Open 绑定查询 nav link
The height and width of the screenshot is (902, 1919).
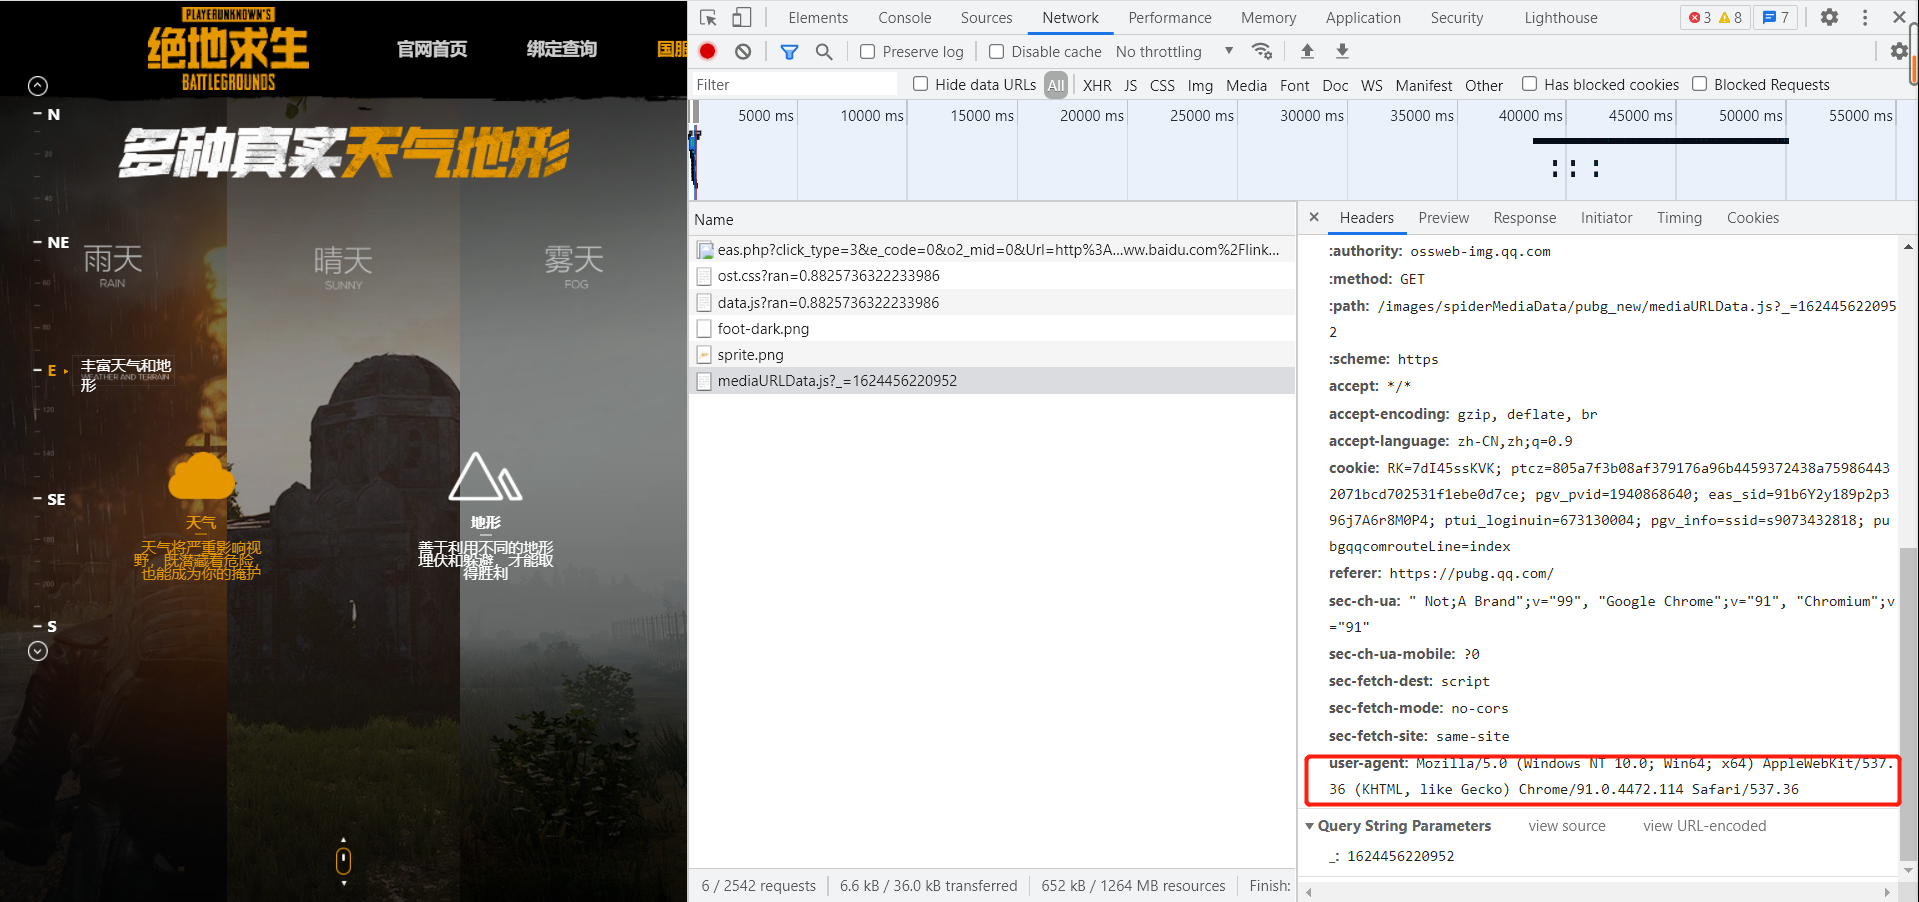pyautogui.click(x=562, y=49)
